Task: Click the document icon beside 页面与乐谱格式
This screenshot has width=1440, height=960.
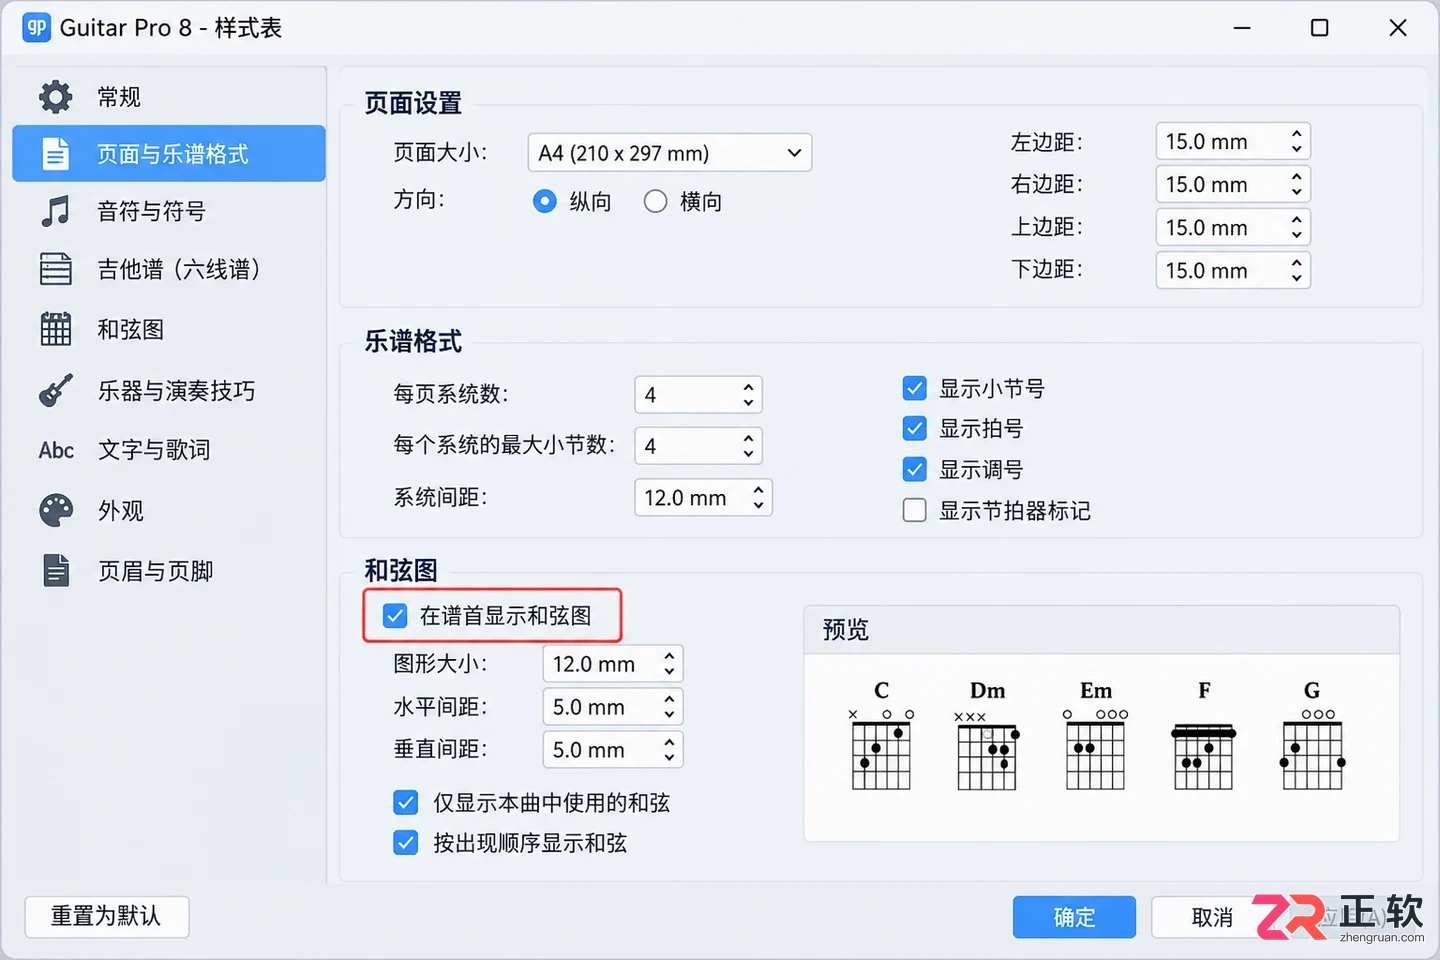Action: (56, 154)
